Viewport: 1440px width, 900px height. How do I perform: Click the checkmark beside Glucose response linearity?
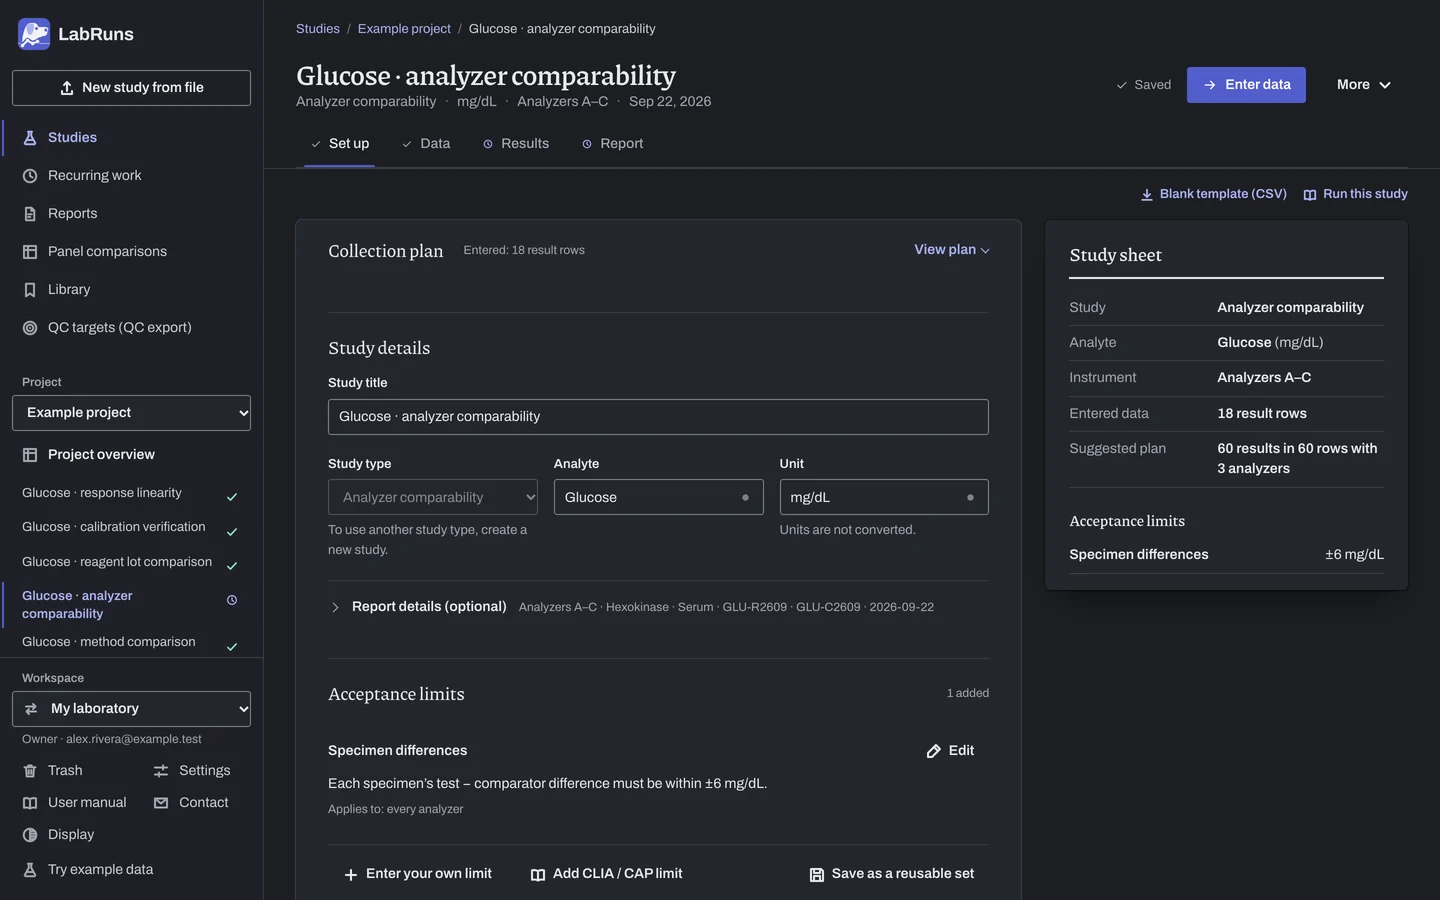[232, 497]
